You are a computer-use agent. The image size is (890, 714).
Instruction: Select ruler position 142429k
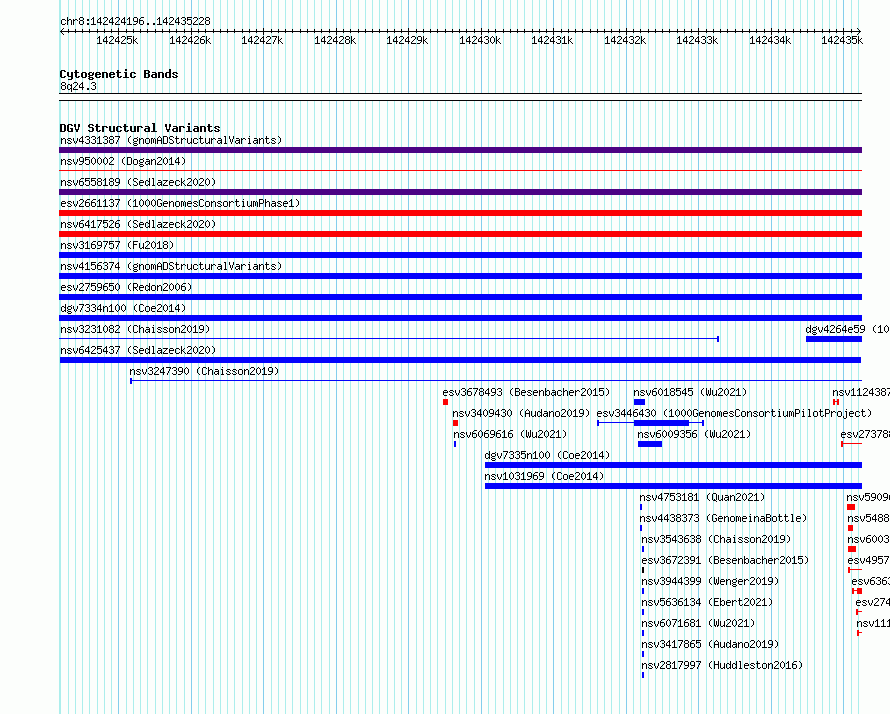tap(407, 40)
